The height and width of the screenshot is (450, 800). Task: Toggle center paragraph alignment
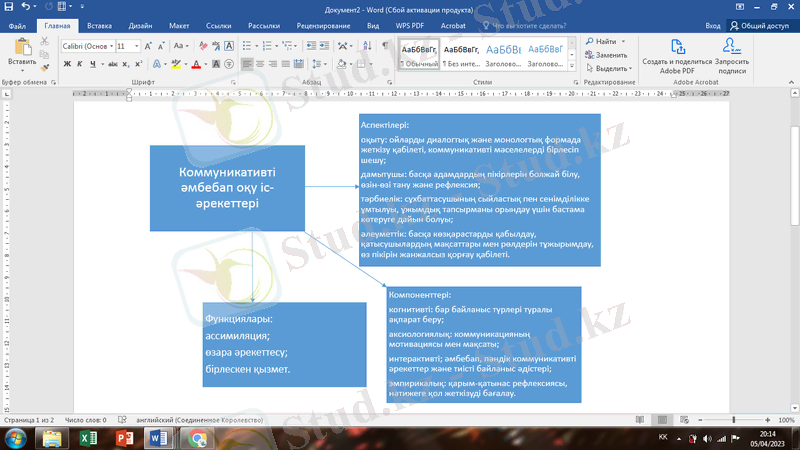[x=261, y=65]
